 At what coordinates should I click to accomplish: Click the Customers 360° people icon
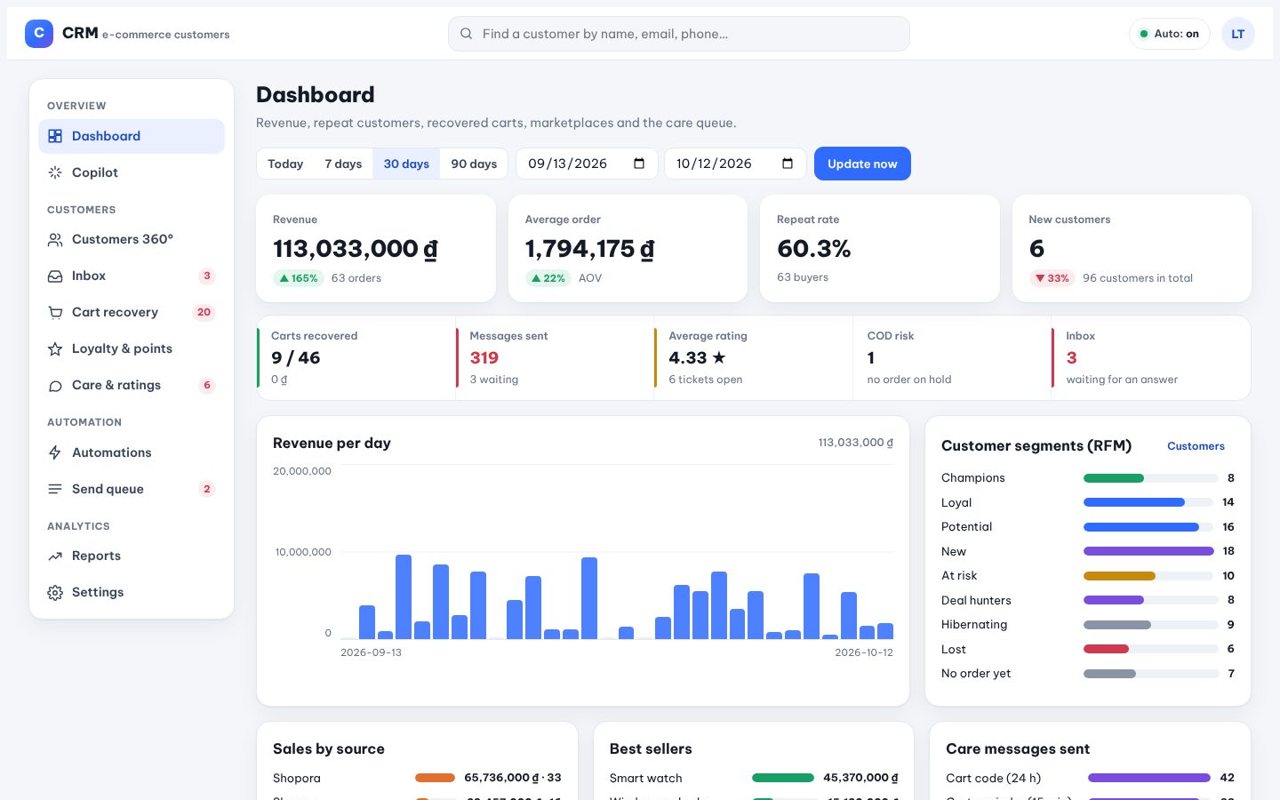(x=55, y=240)
